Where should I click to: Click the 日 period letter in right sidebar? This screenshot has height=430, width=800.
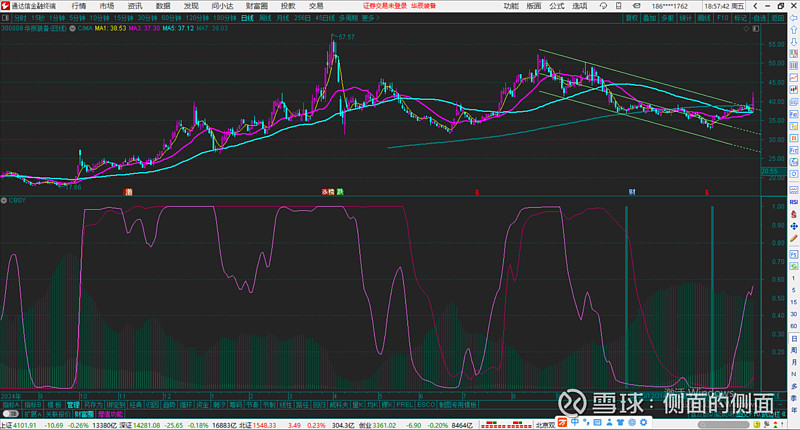pos(794,339)
